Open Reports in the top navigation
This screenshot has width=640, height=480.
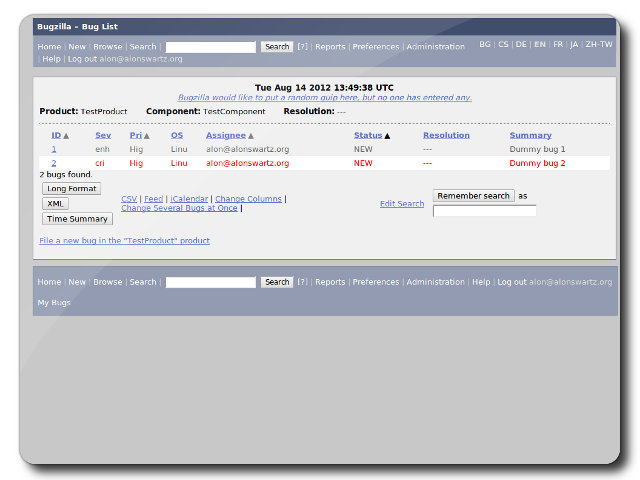[330, 47]
